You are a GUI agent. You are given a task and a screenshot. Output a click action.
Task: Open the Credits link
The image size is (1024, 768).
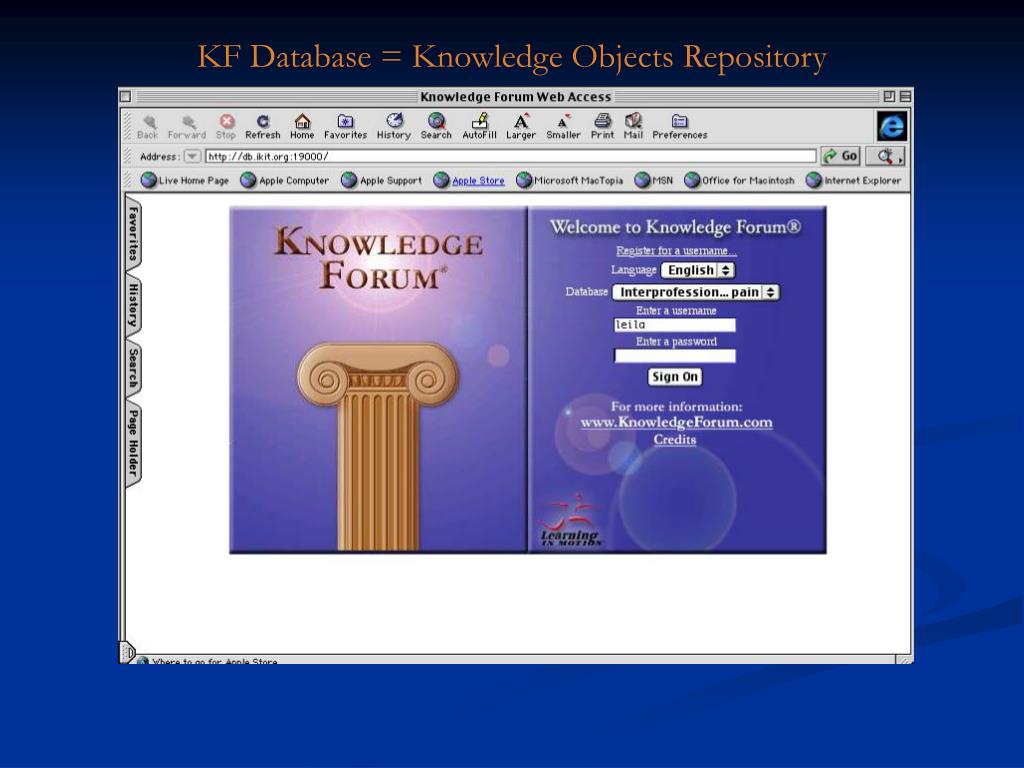click(x=675, y=440)
